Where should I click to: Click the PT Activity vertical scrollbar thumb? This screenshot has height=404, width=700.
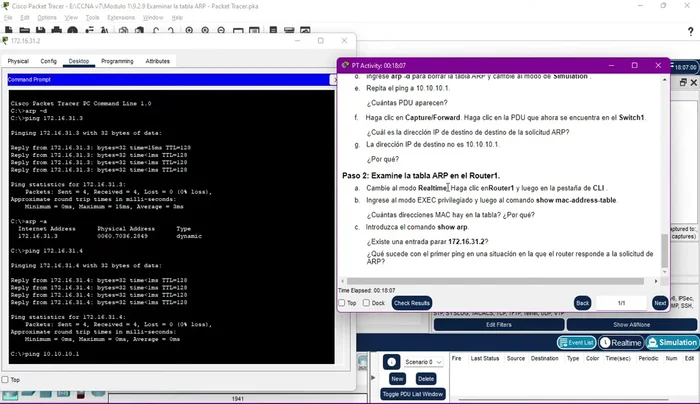point(665,251)
